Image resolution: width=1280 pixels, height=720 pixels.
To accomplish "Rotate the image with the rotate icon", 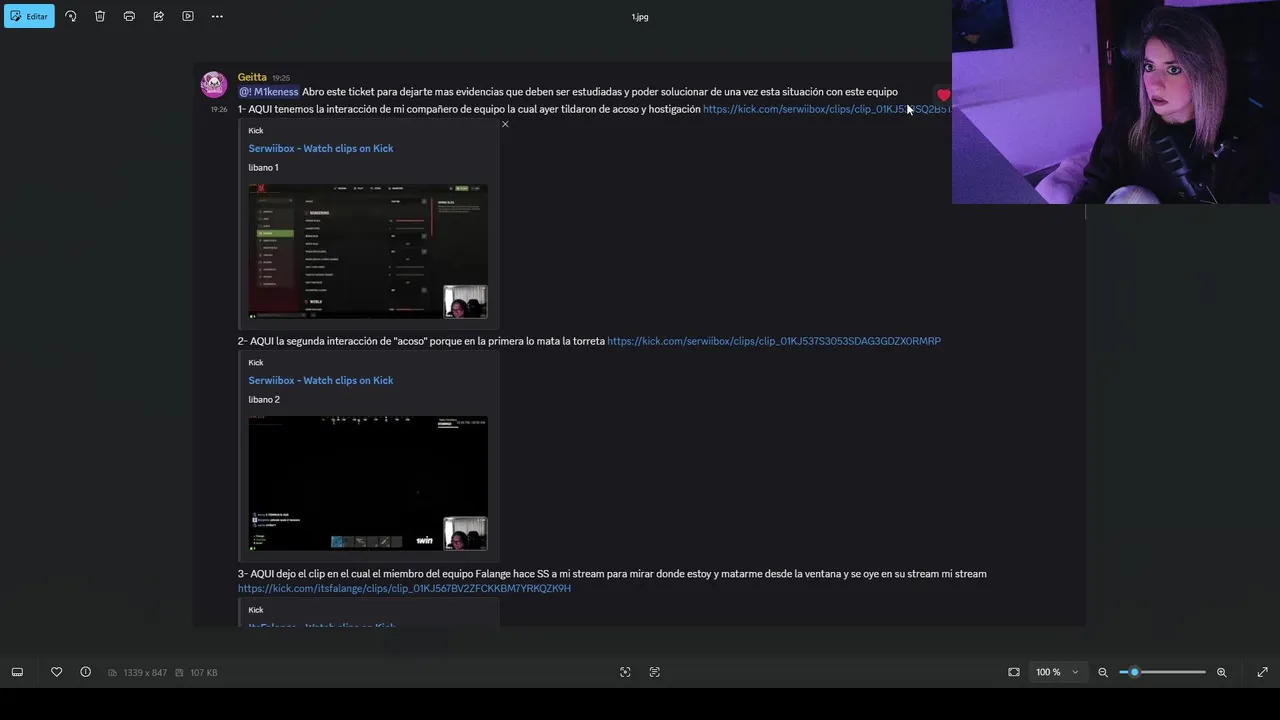I will [70, 16].
